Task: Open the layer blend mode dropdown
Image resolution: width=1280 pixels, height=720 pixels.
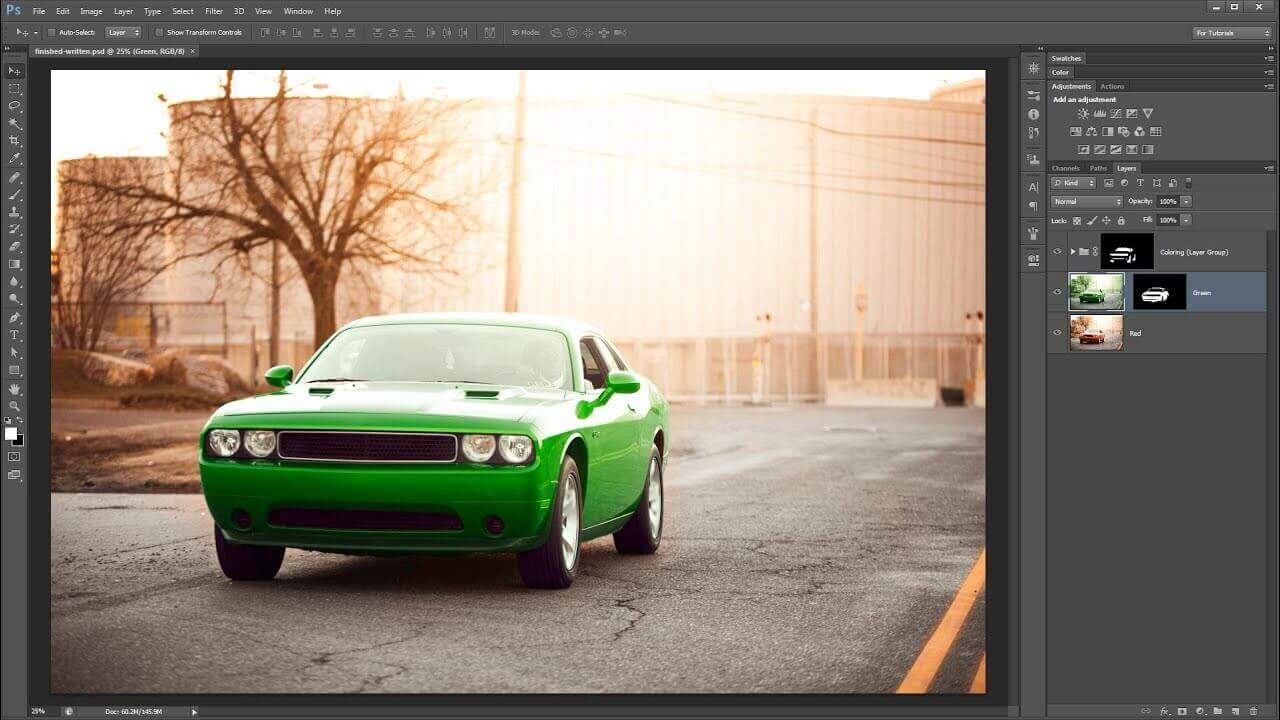Action: [x=1085, y=201]
